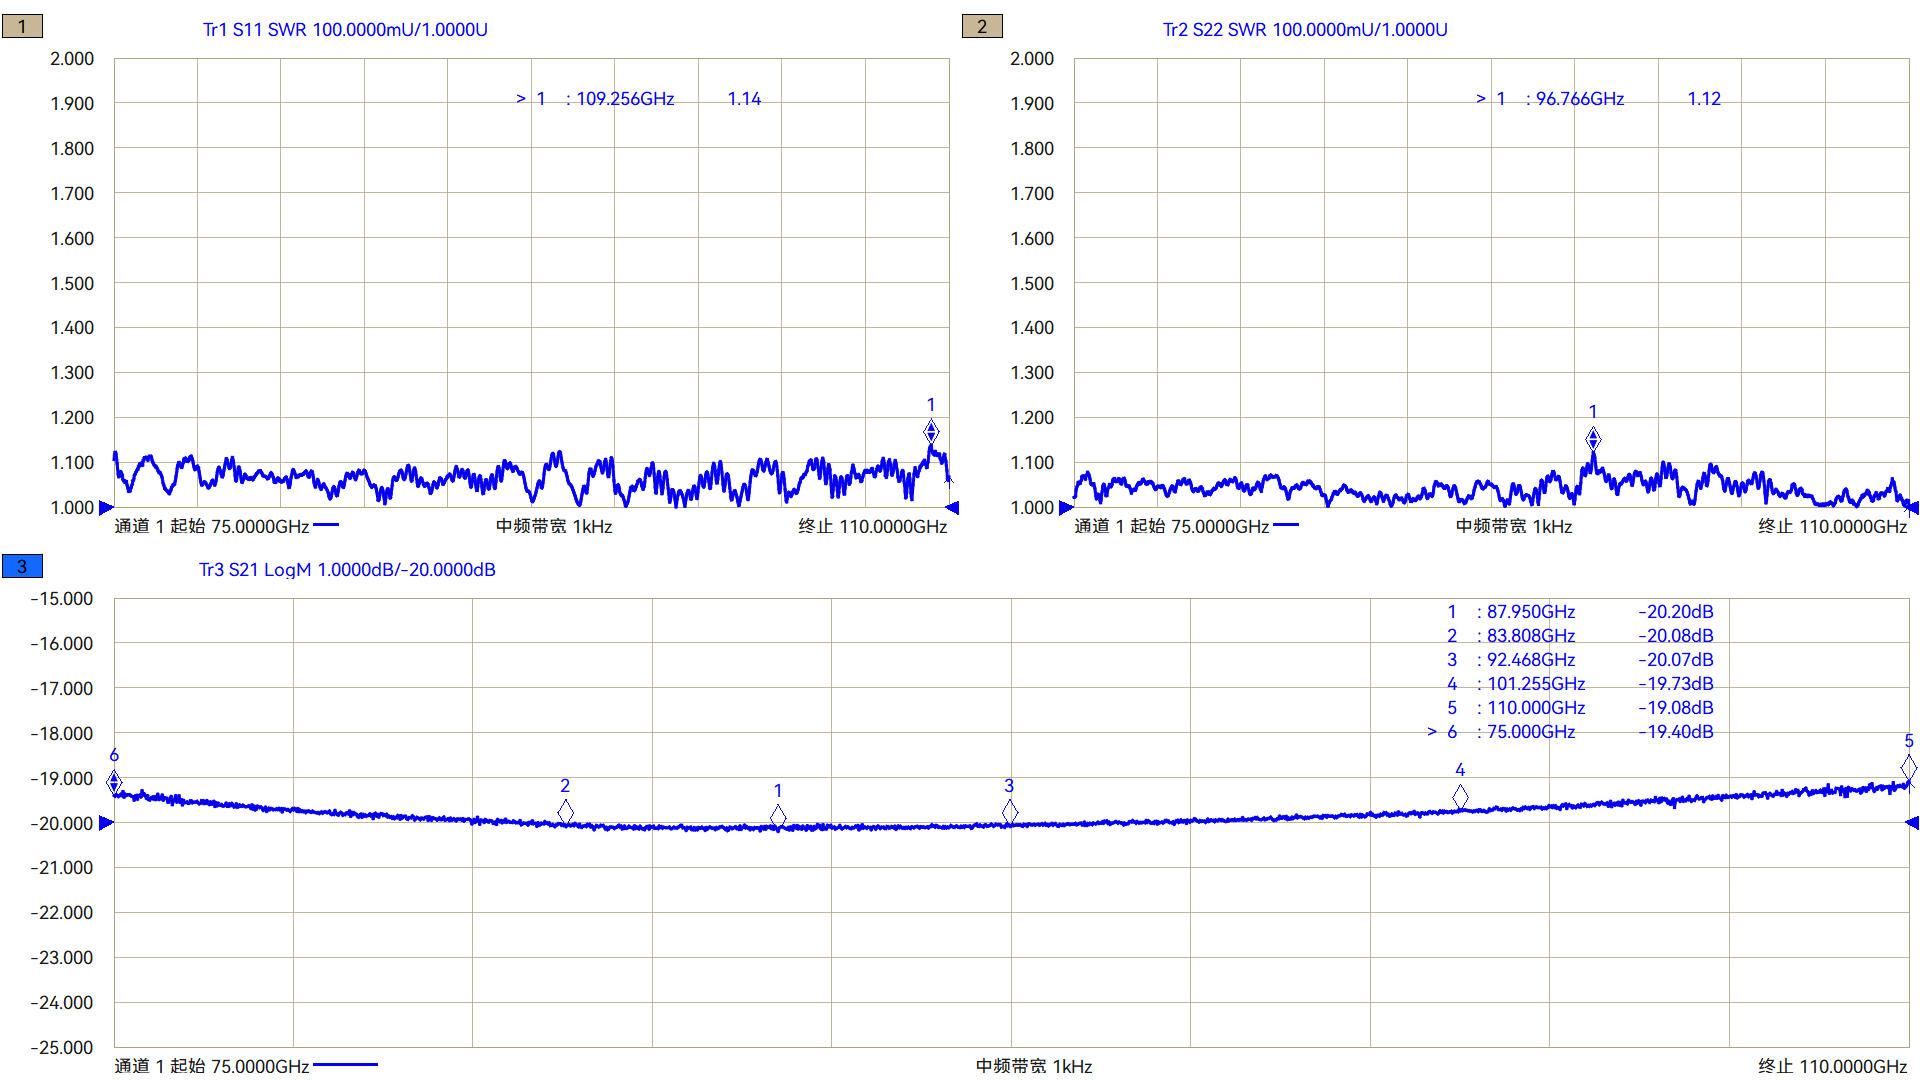The width and height of the screenshot is (1920, 1080).
Task: Click left reference arrow on Tr2 S22 plot
Action: click(x=1066, y=508)
